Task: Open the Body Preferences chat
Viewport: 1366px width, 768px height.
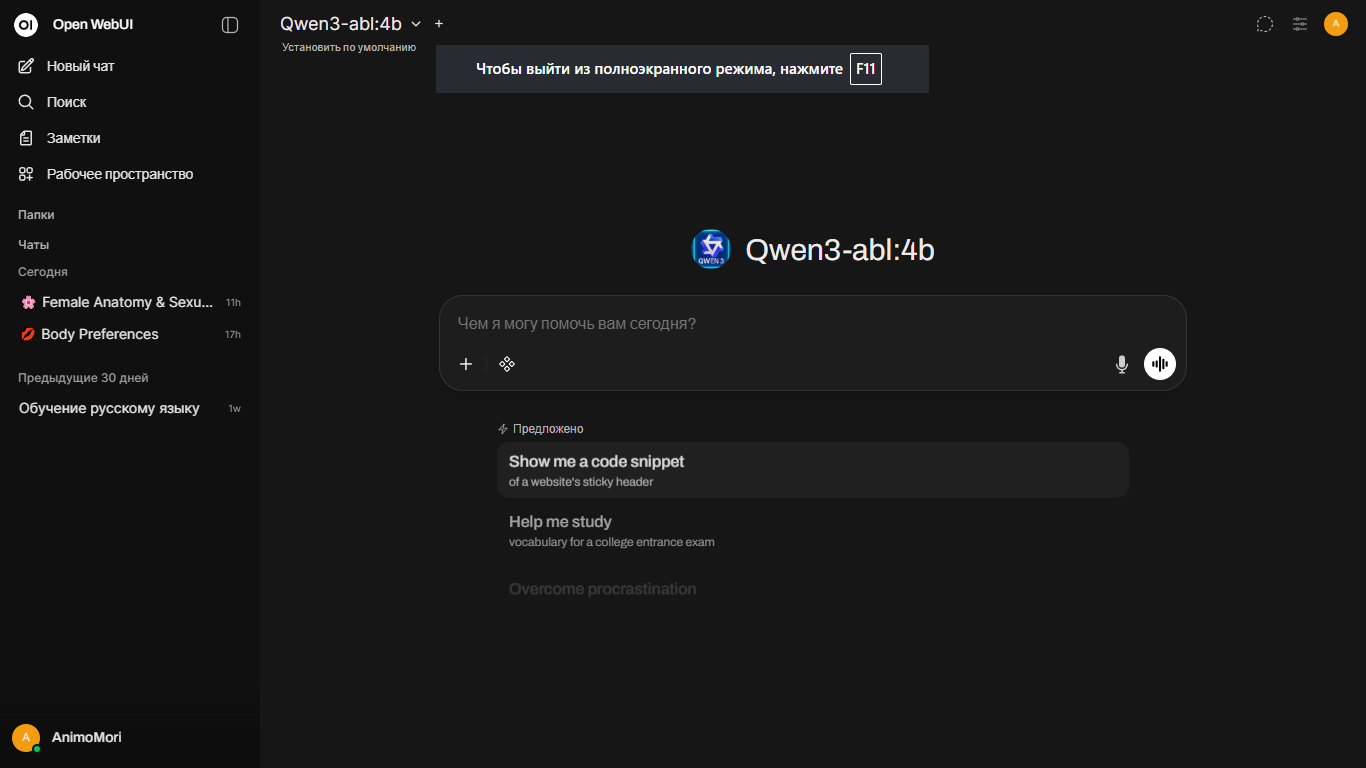Action: [x=130, y=334]
